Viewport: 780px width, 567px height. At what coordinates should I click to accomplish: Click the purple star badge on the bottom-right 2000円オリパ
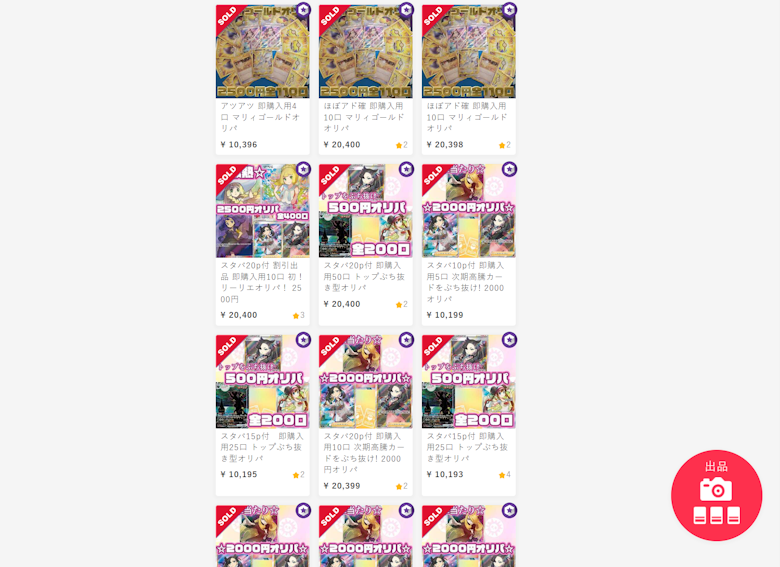point(509,510)
